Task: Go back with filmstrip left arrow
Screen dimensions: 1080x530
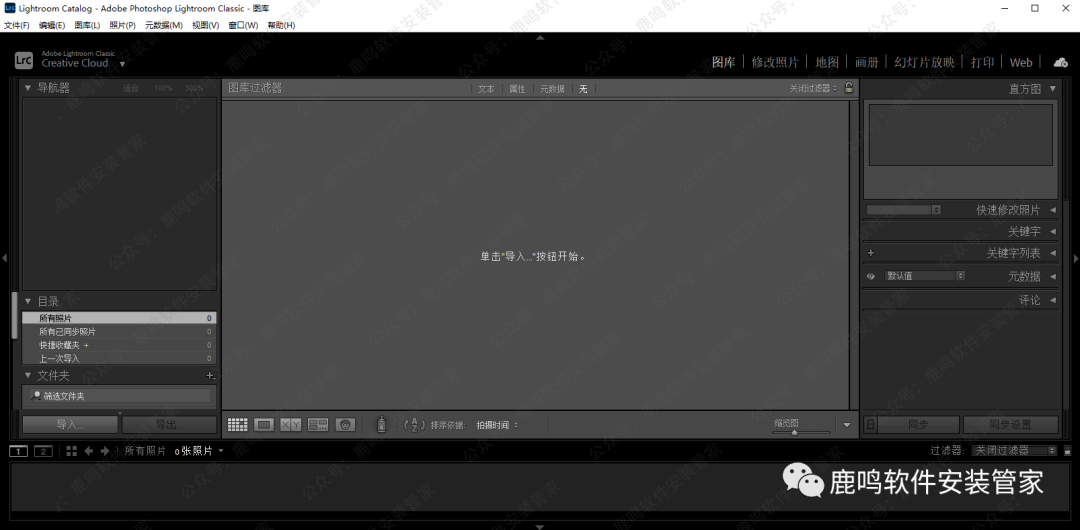Action: pos(88,451)
